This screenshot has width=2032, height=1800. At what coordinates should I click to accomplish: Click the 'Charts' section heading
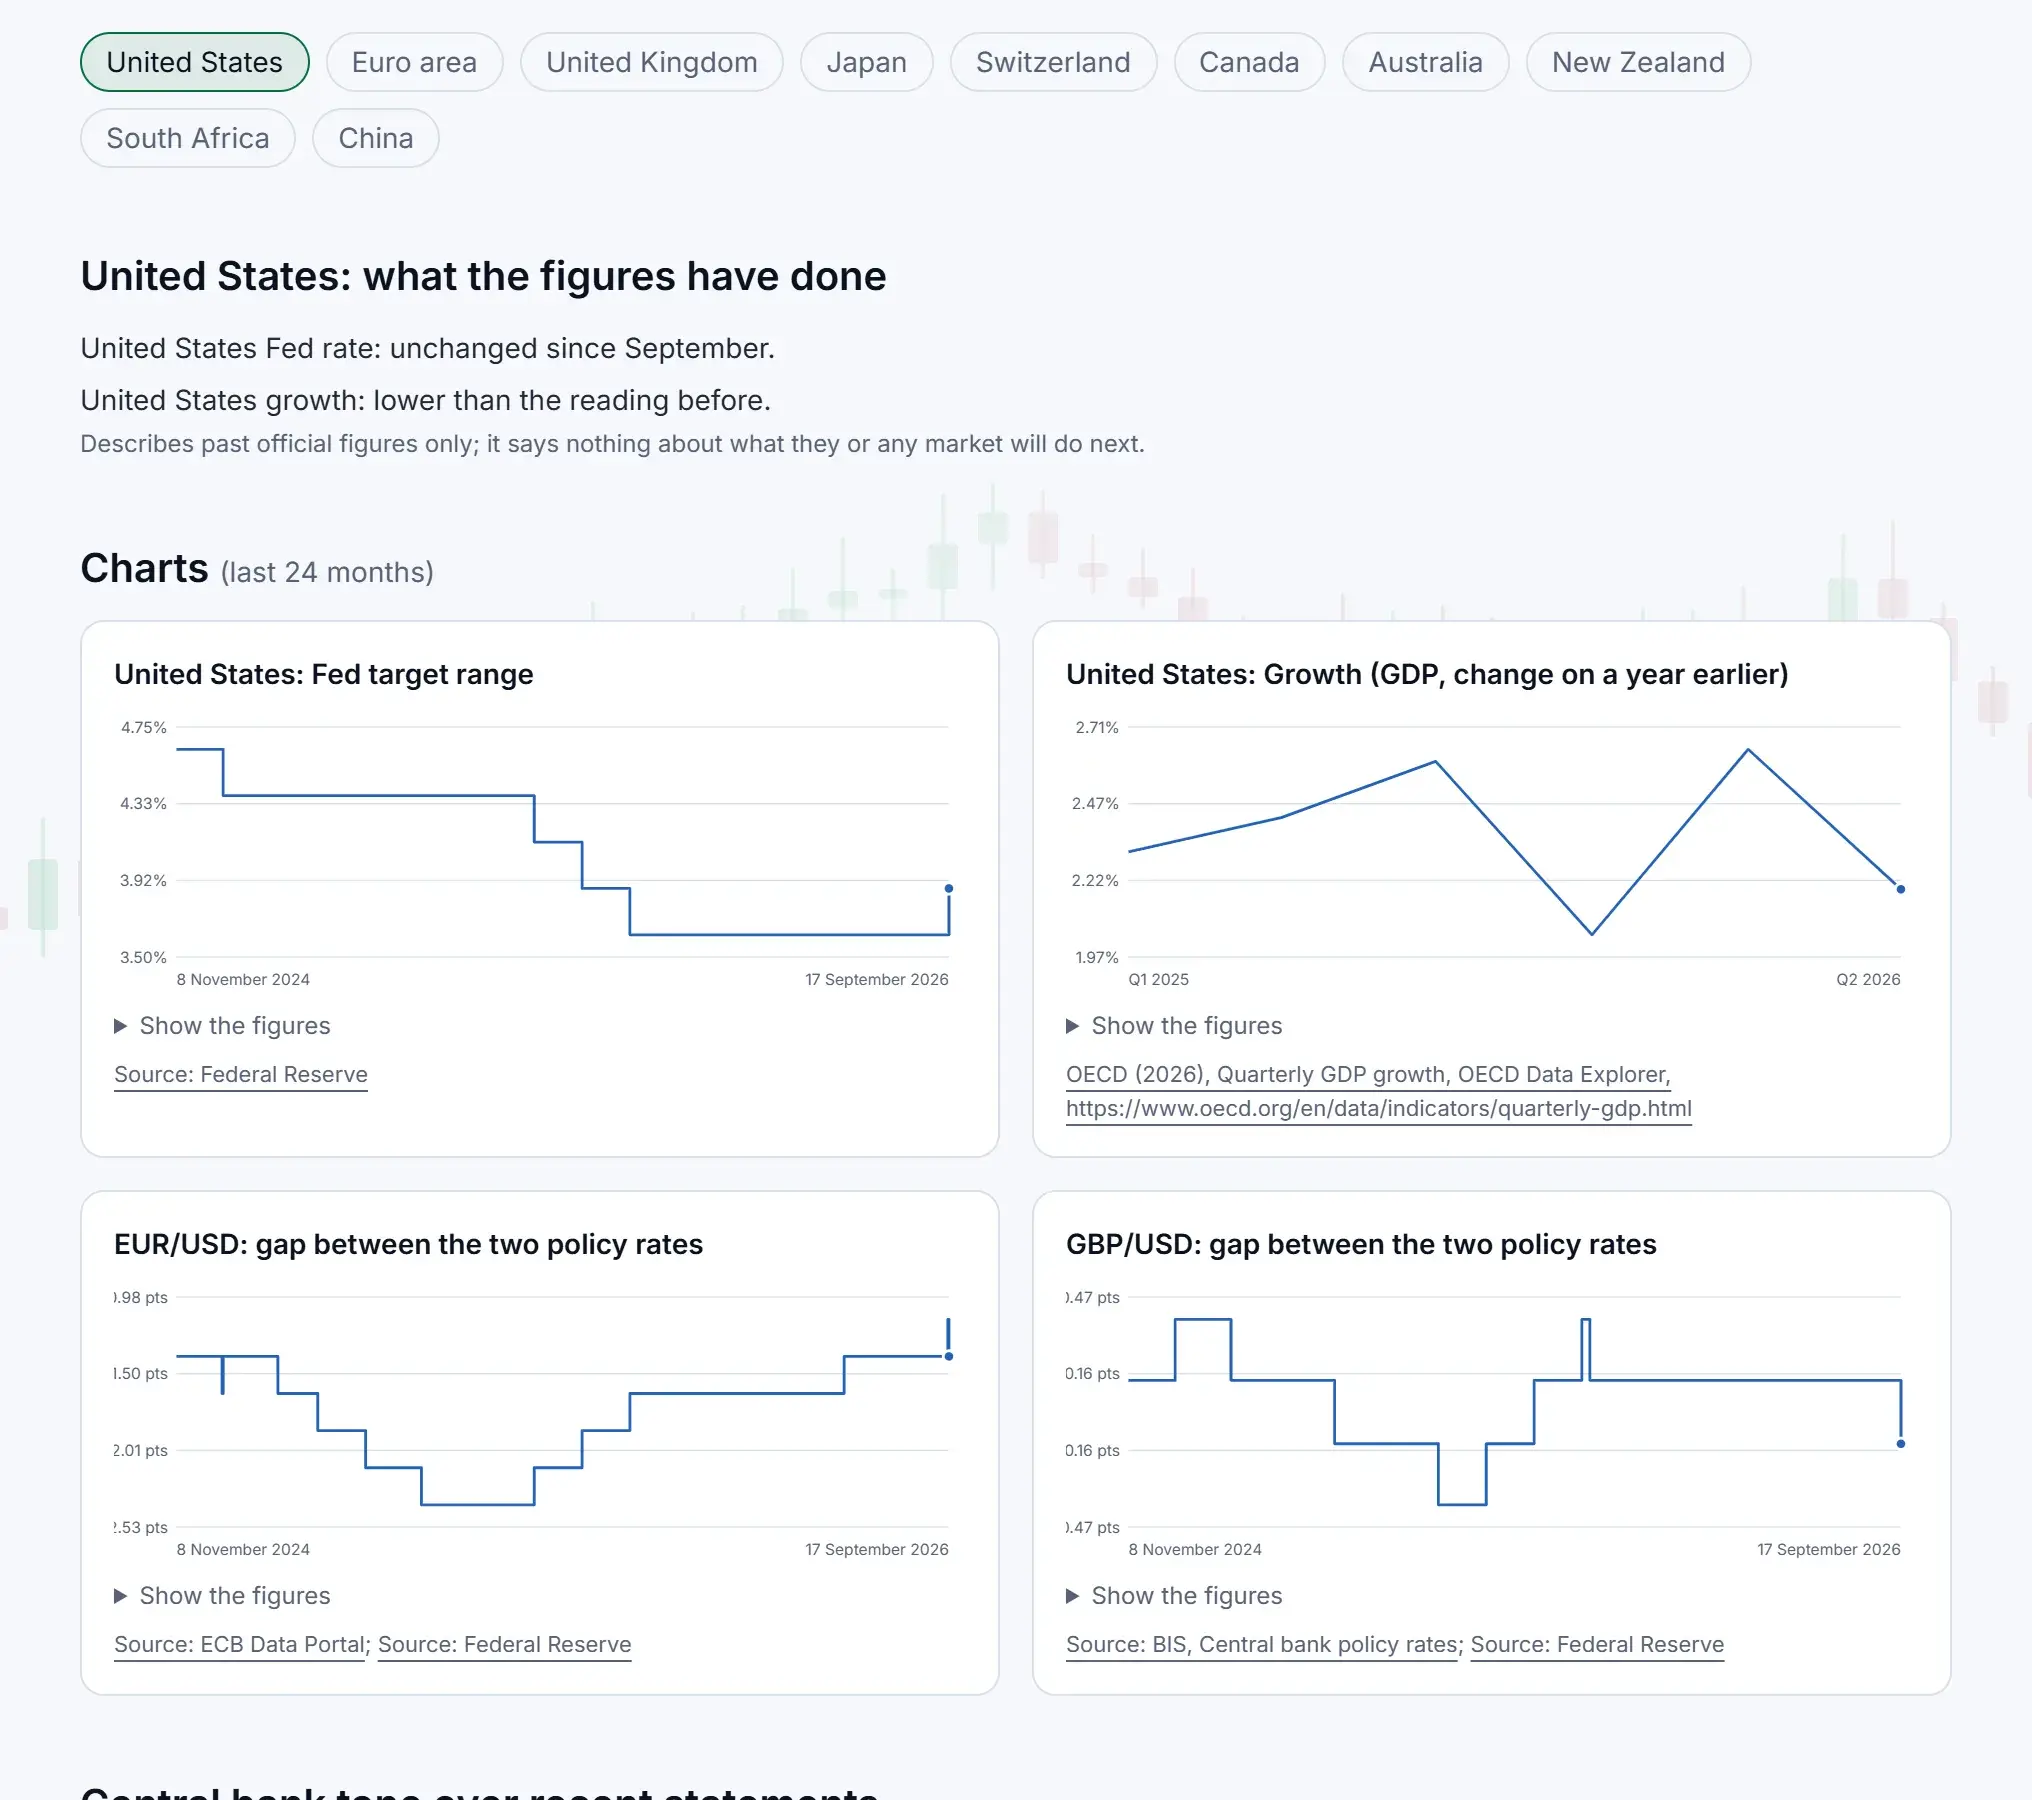(x=144, y=568)
